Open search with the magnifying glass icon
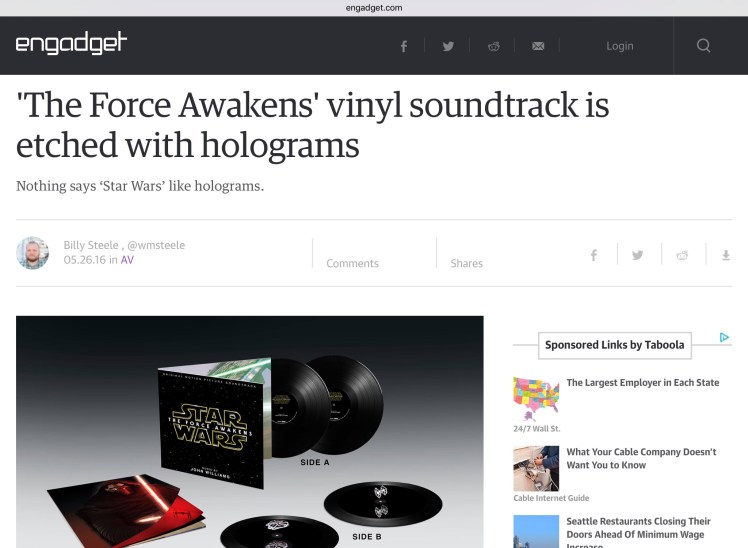Viewport: 748px width, 548px height. [x=703, y=45]
